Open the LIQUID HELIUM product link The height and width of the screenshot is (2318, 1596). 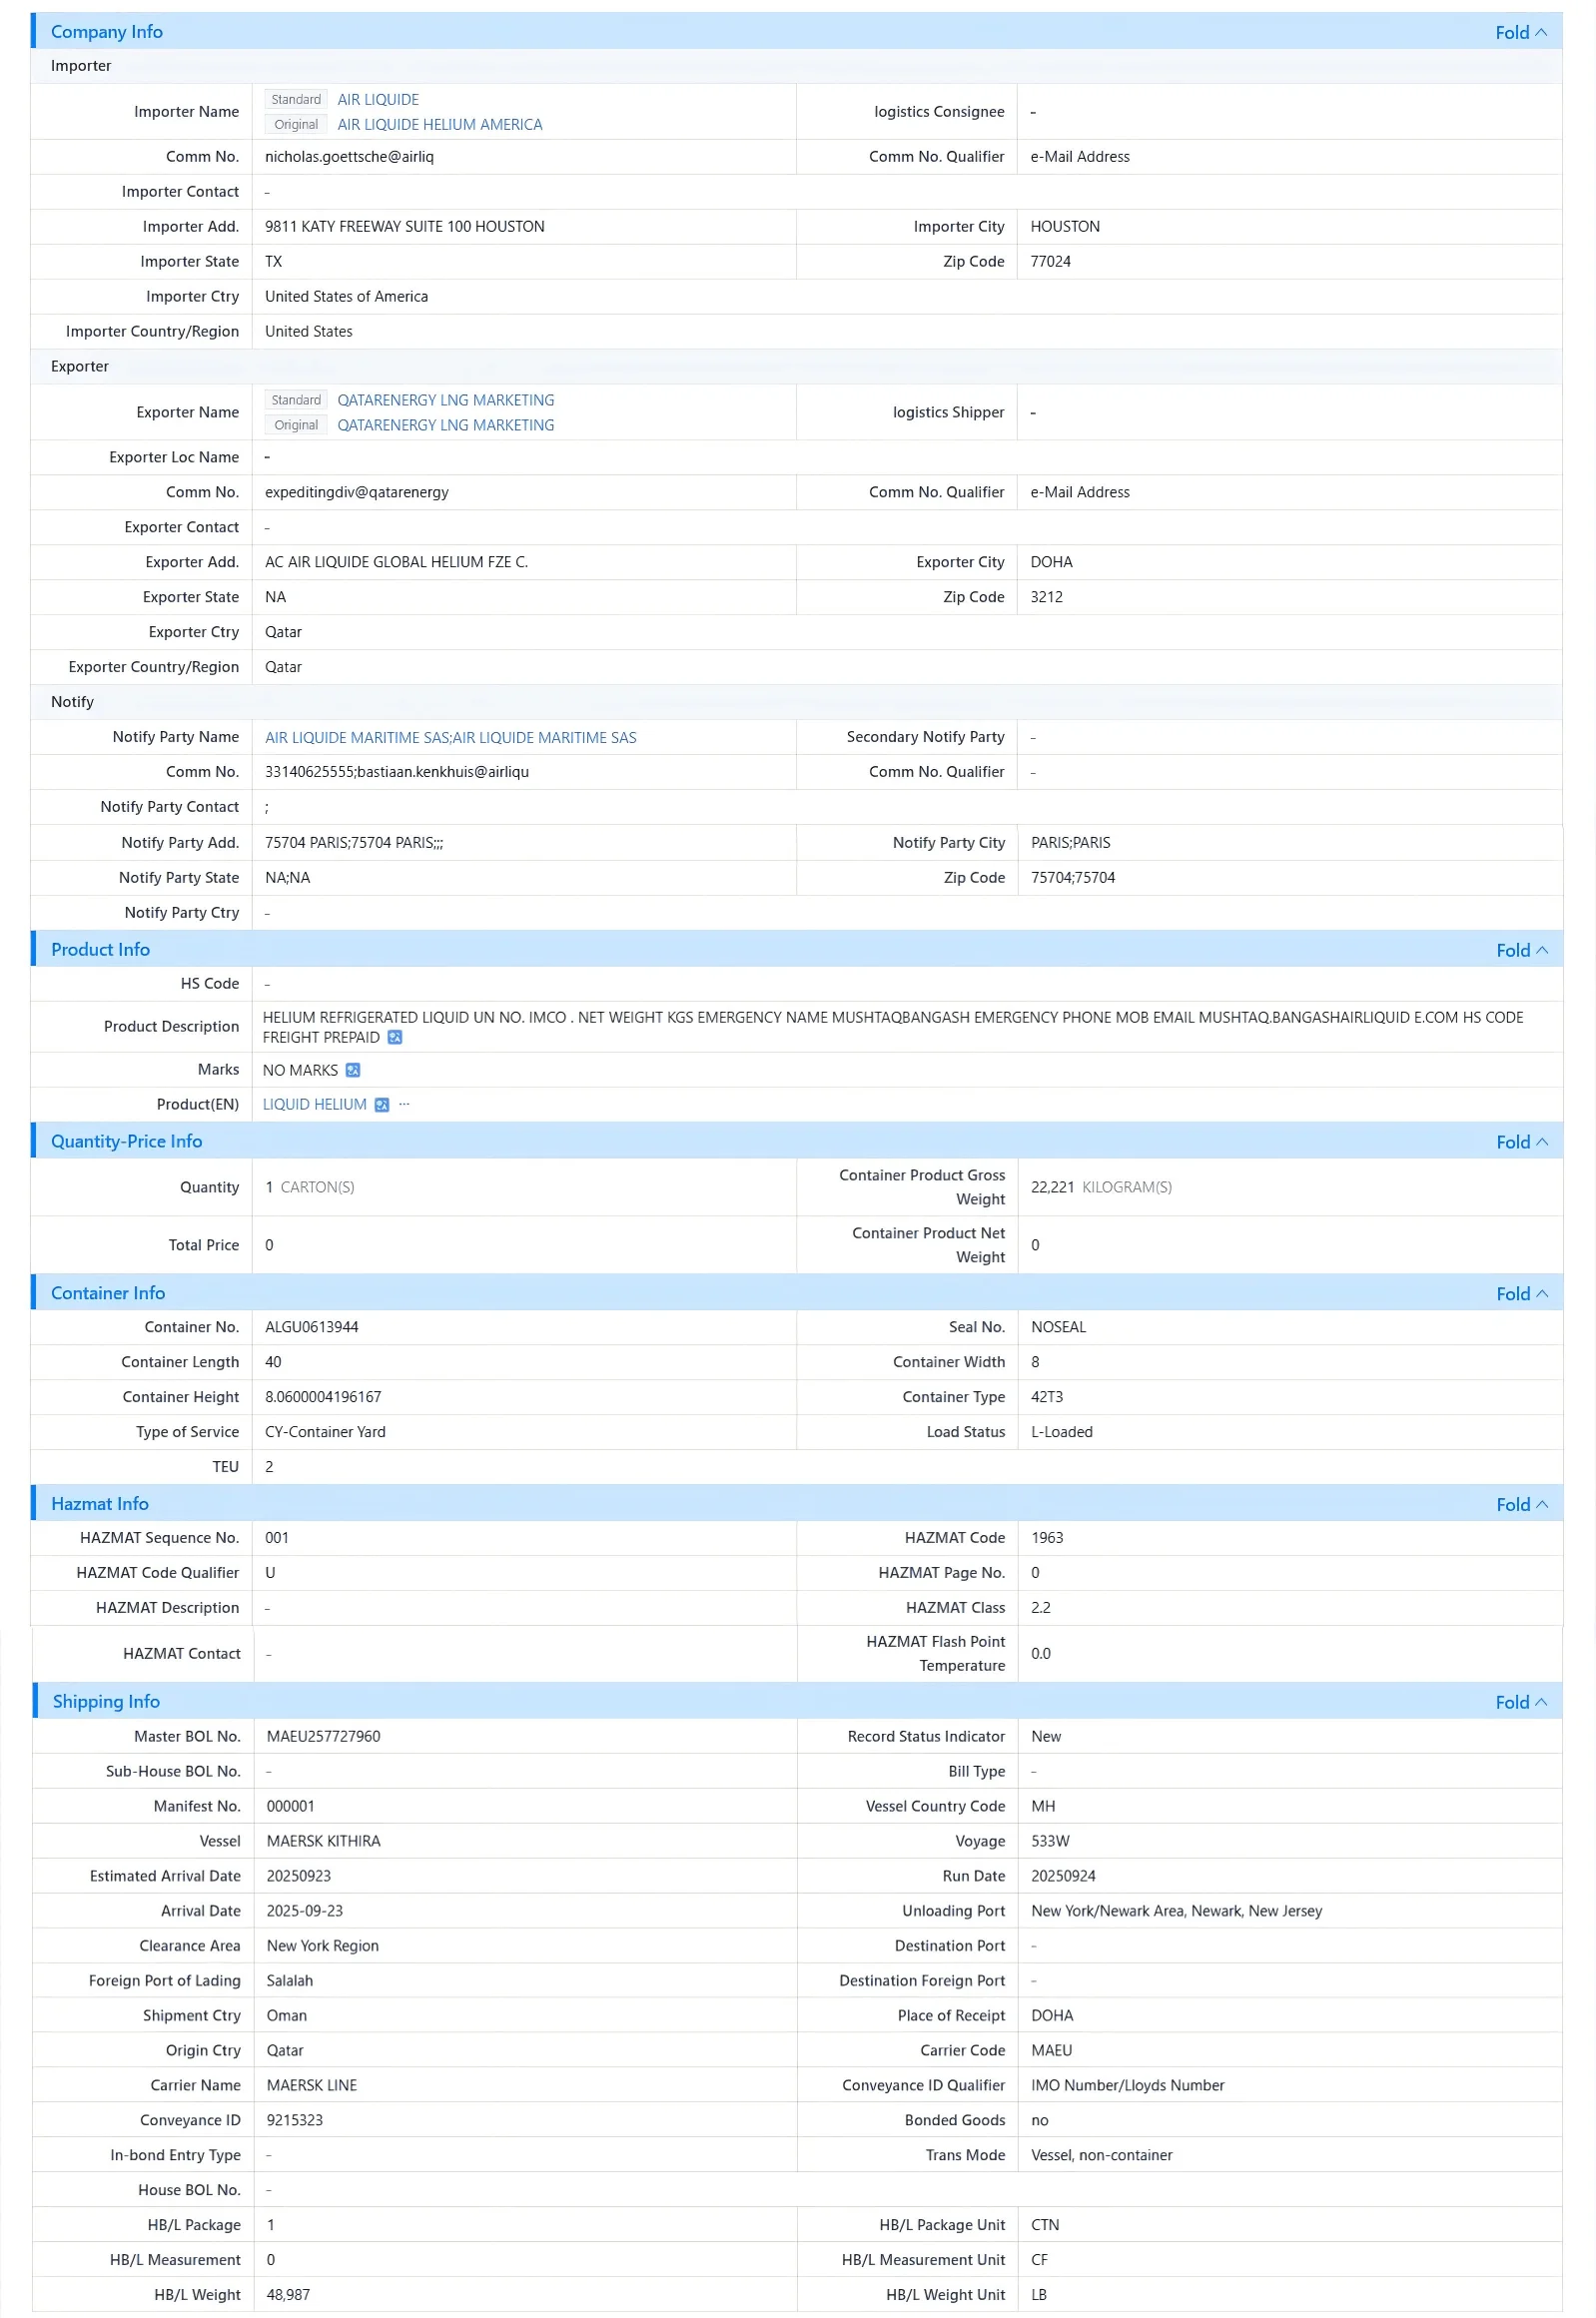tap(315, 1105)
